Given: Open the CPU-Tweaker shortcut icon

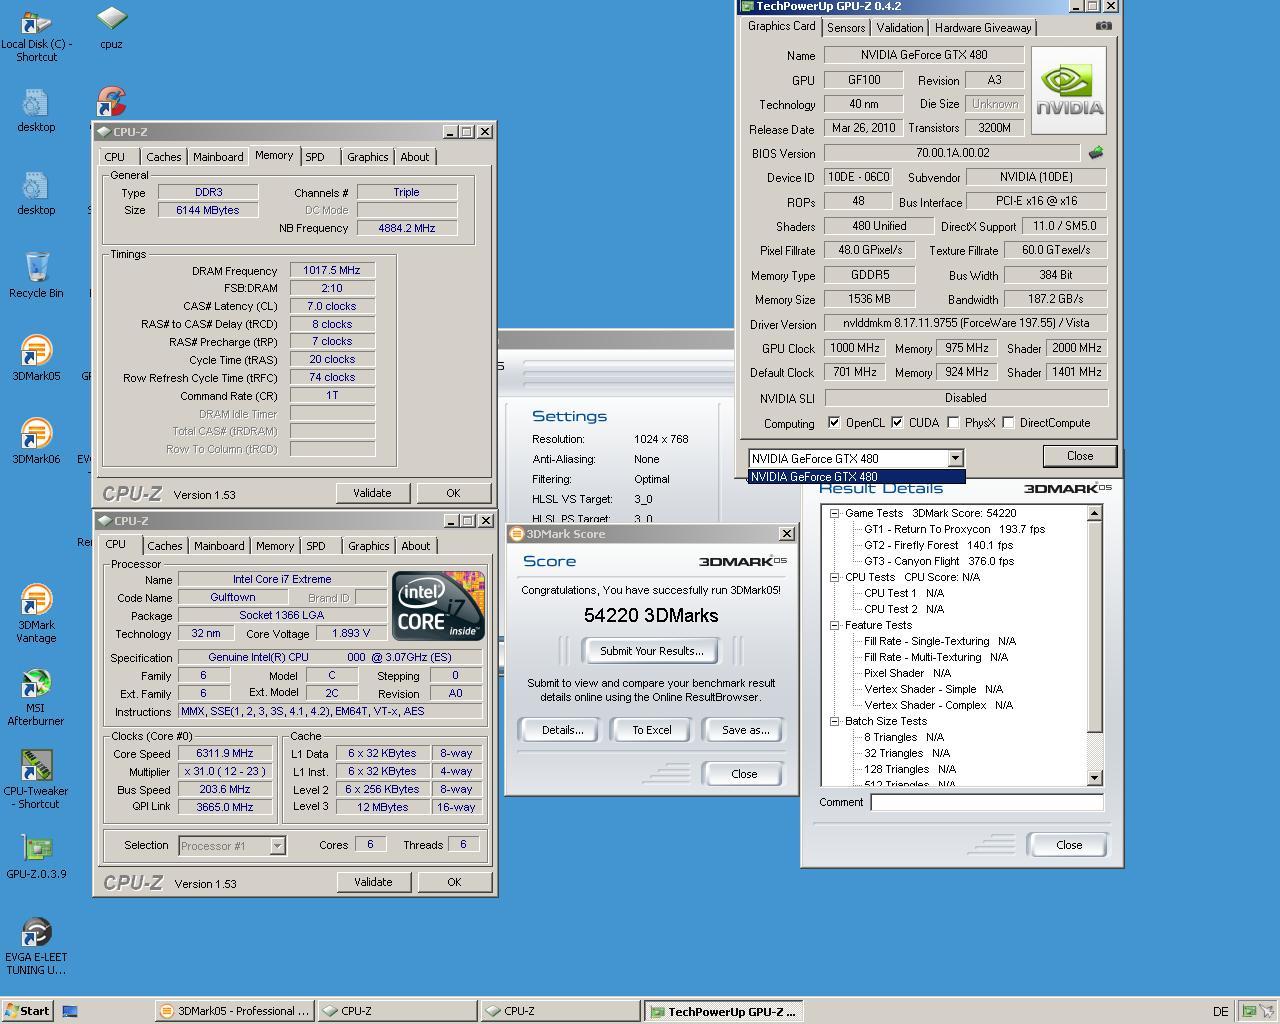Looking at the screenshot, I should [x=36, y=765].
